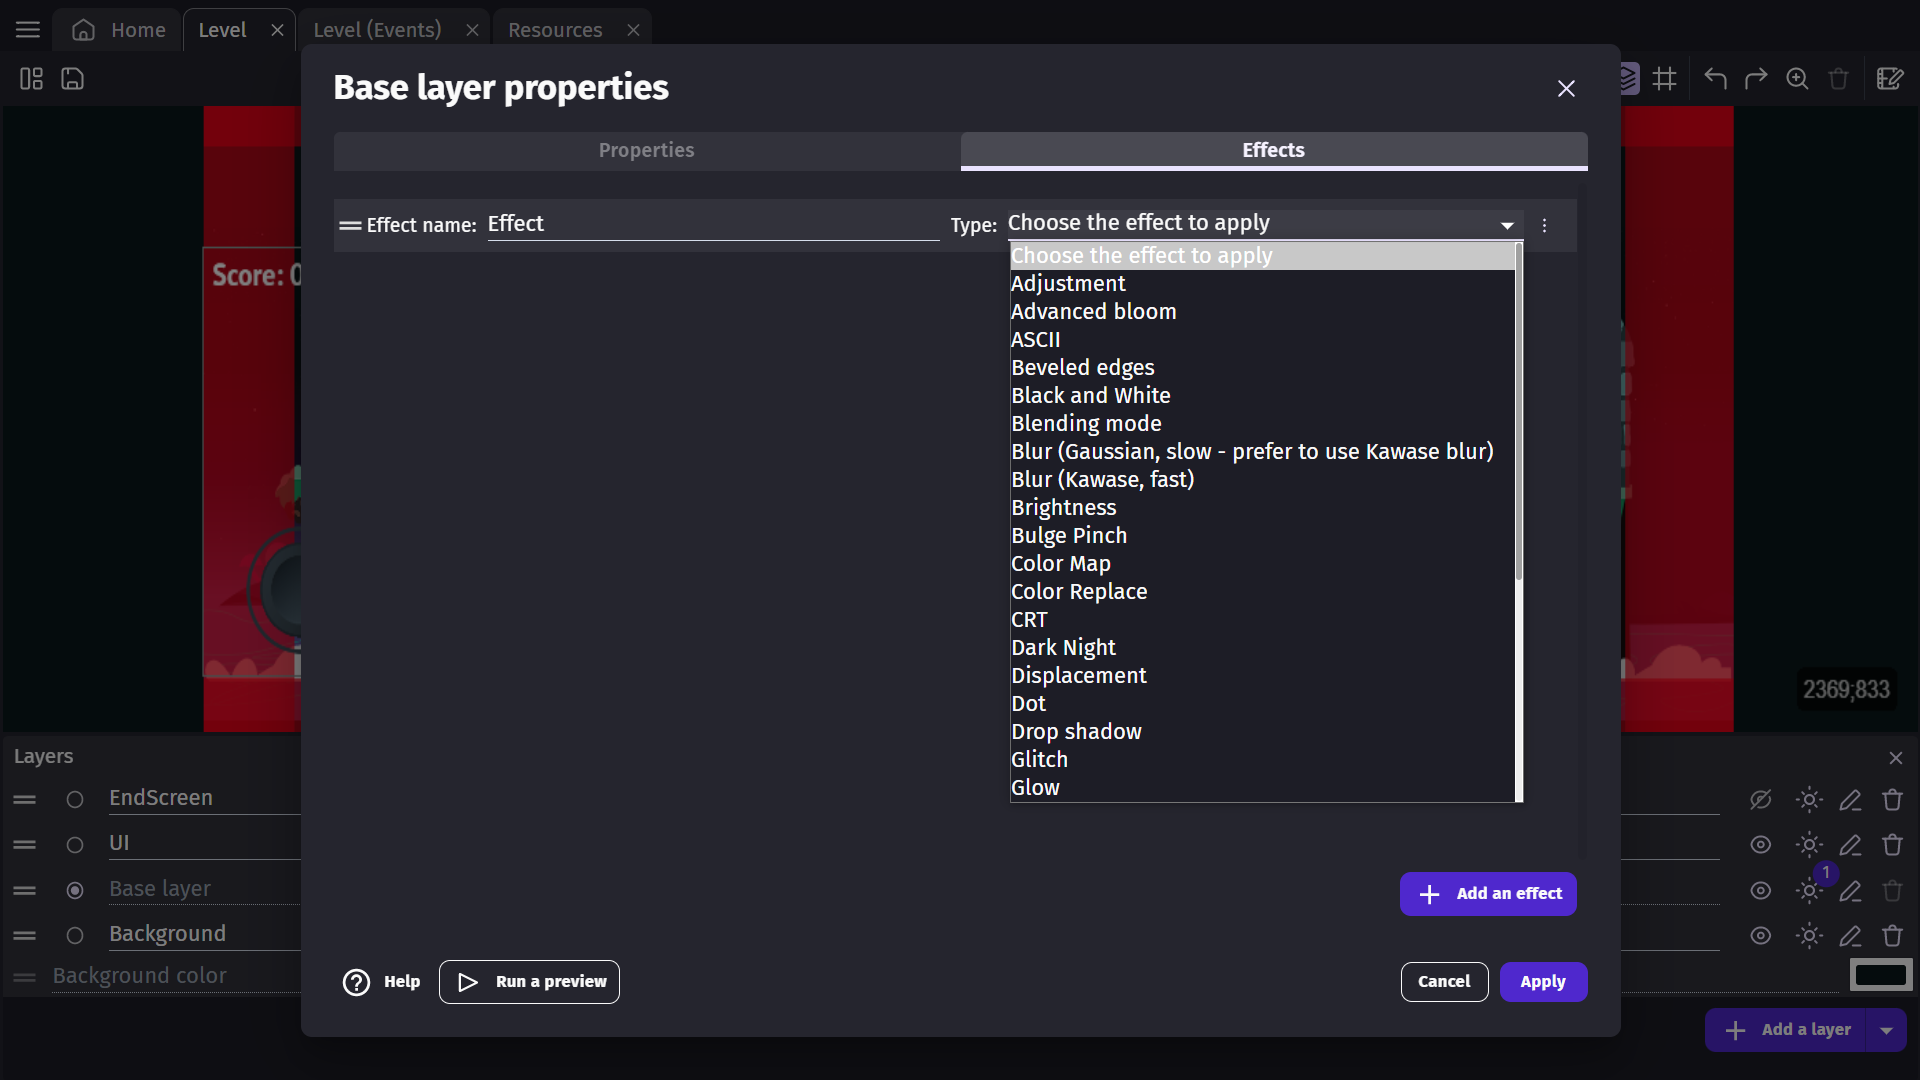Viewport: 1920px width, 1080px height.
Task: Click the save project icon
Action: point(73,79)
